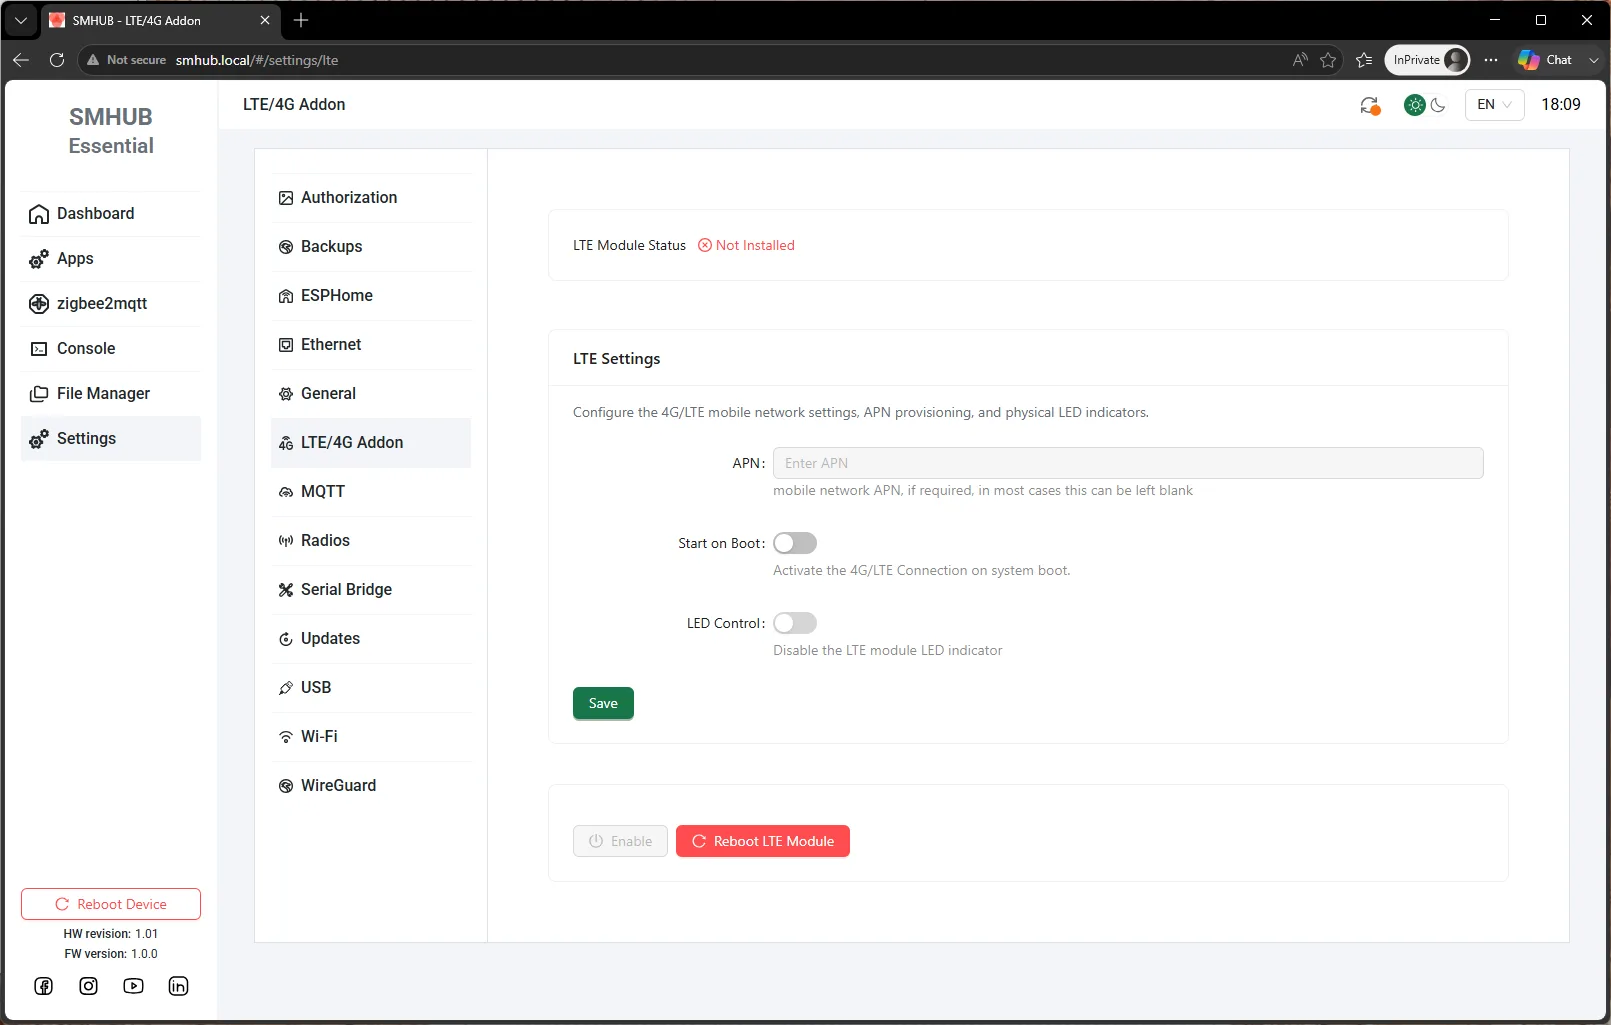
Task: Toggle LED Control switch
Action: 795,623
